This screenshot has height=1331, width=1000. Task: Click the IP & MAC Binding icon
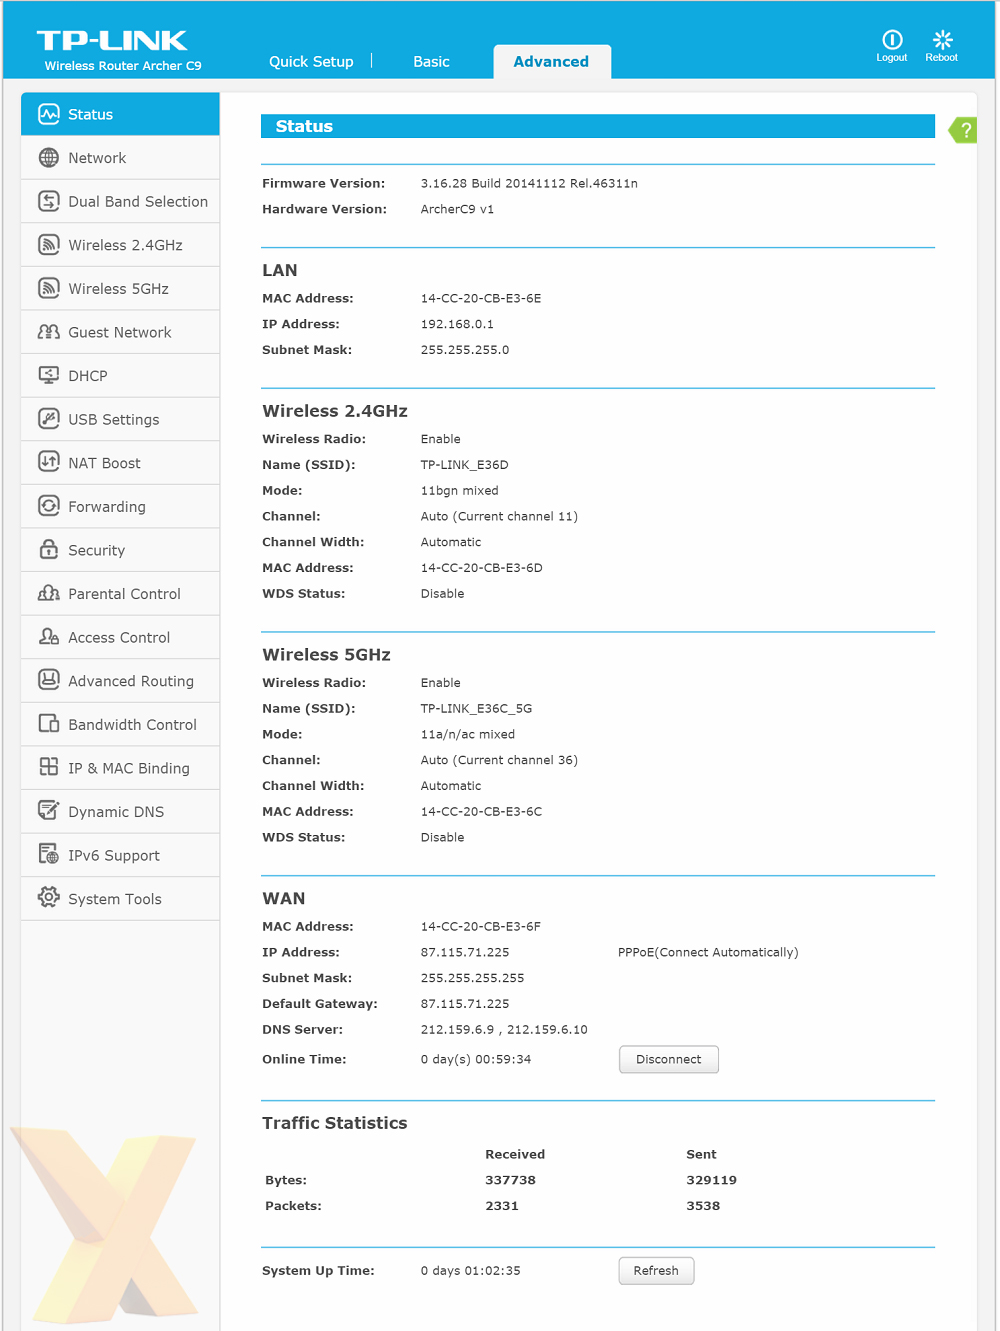pos(49,767)
